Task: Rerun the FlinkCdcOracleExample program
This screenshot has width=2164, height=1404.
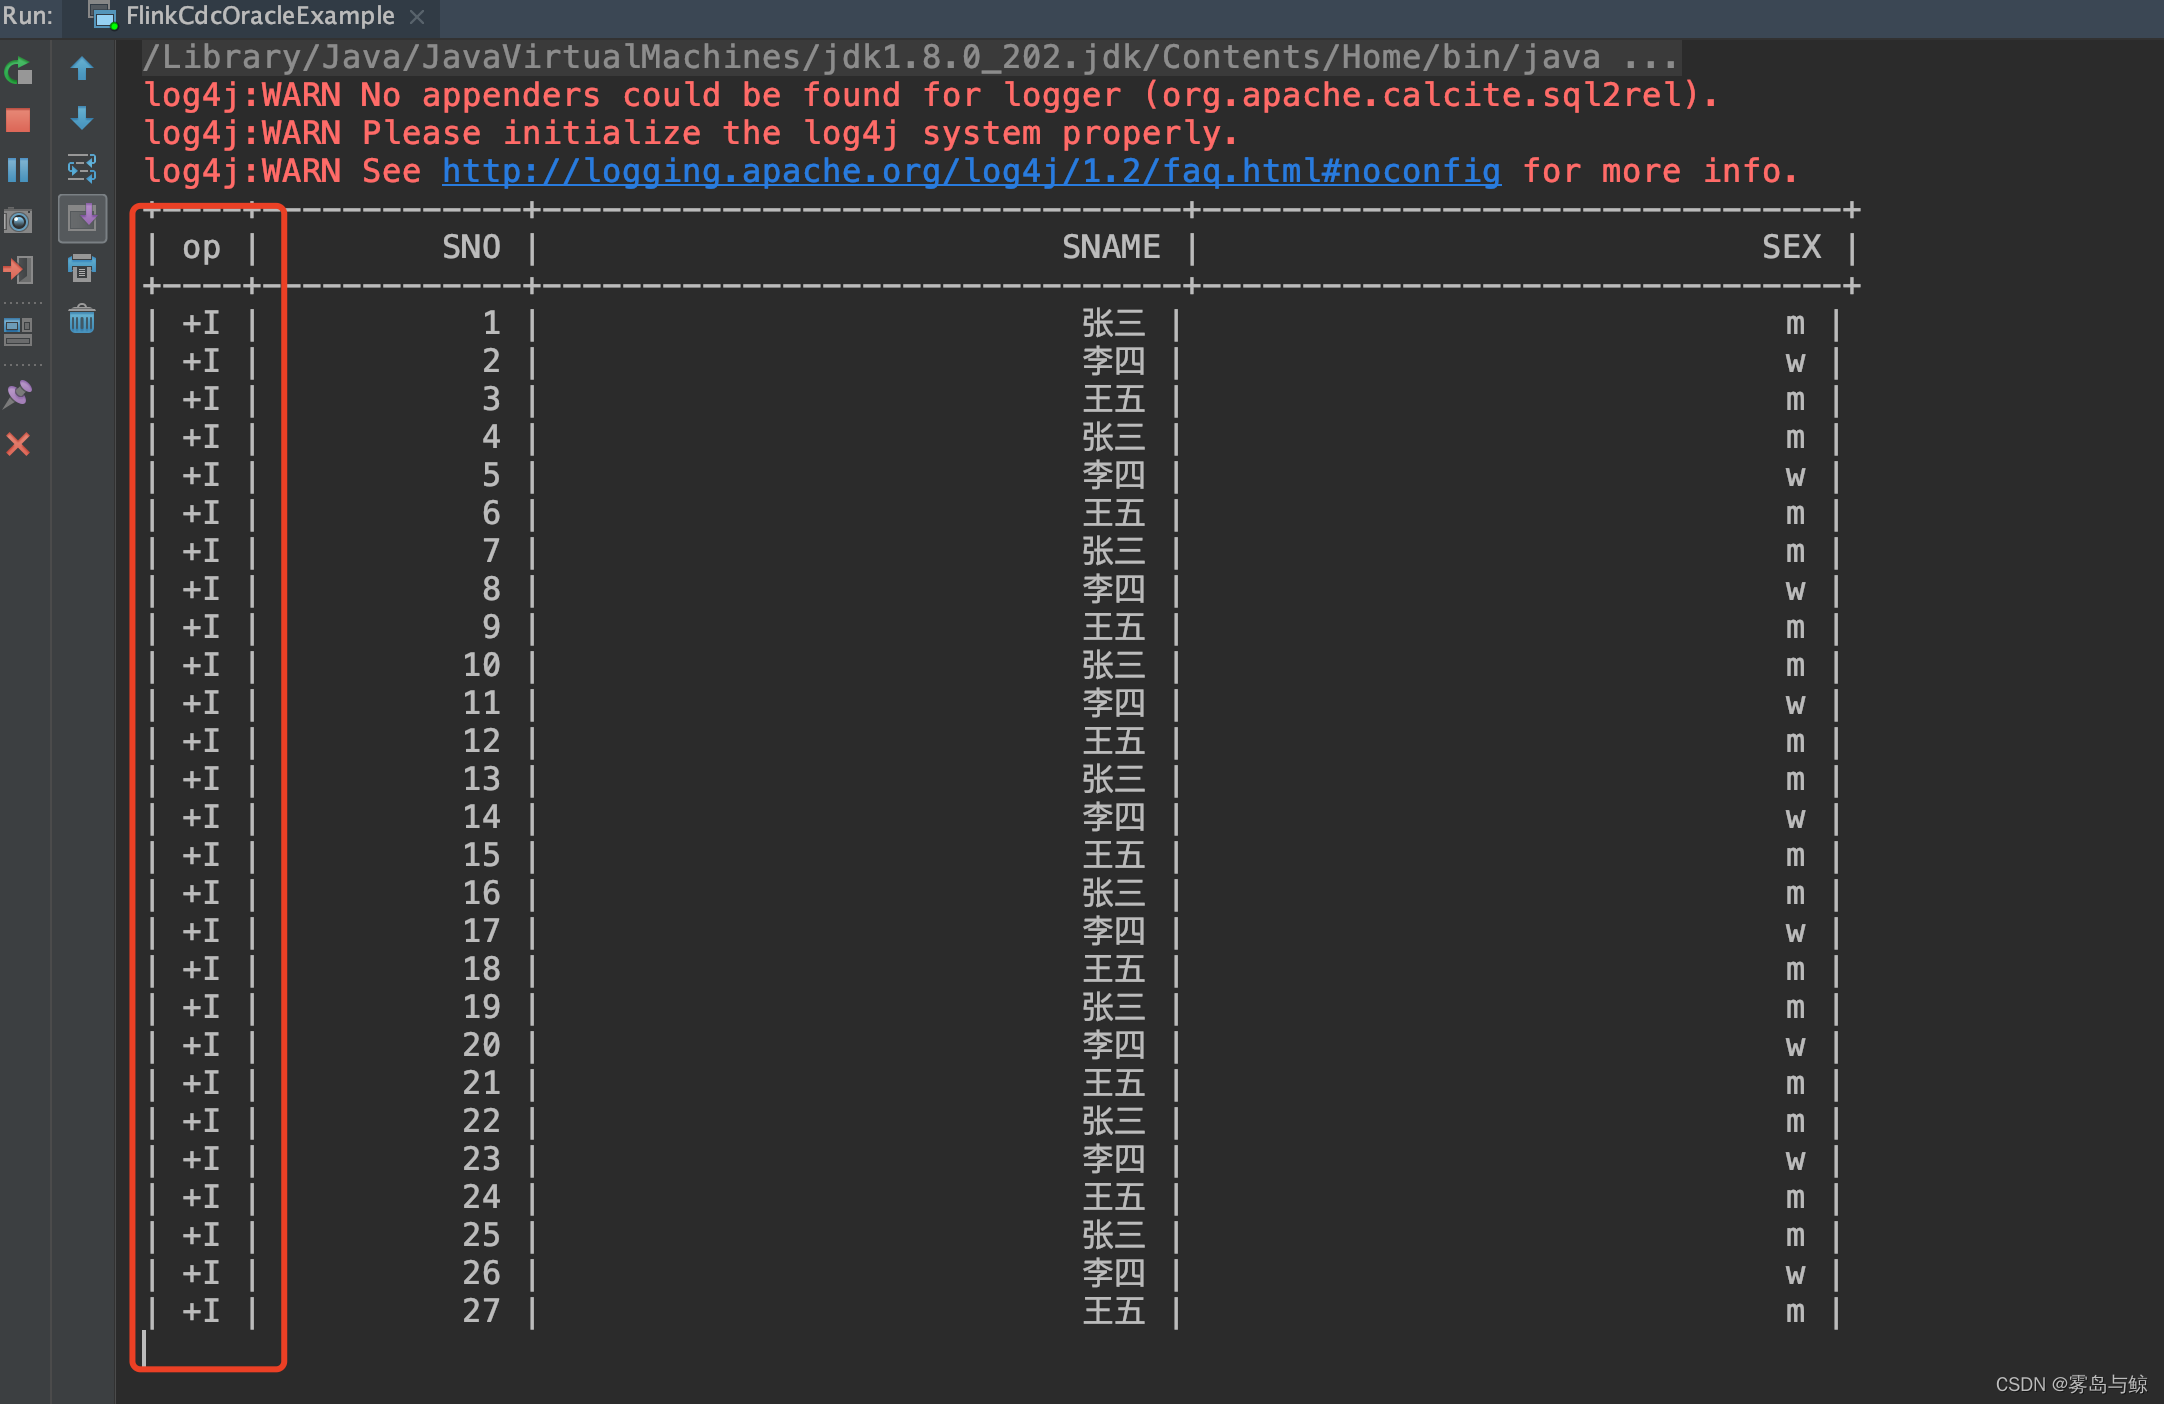Action: [18, 72]
